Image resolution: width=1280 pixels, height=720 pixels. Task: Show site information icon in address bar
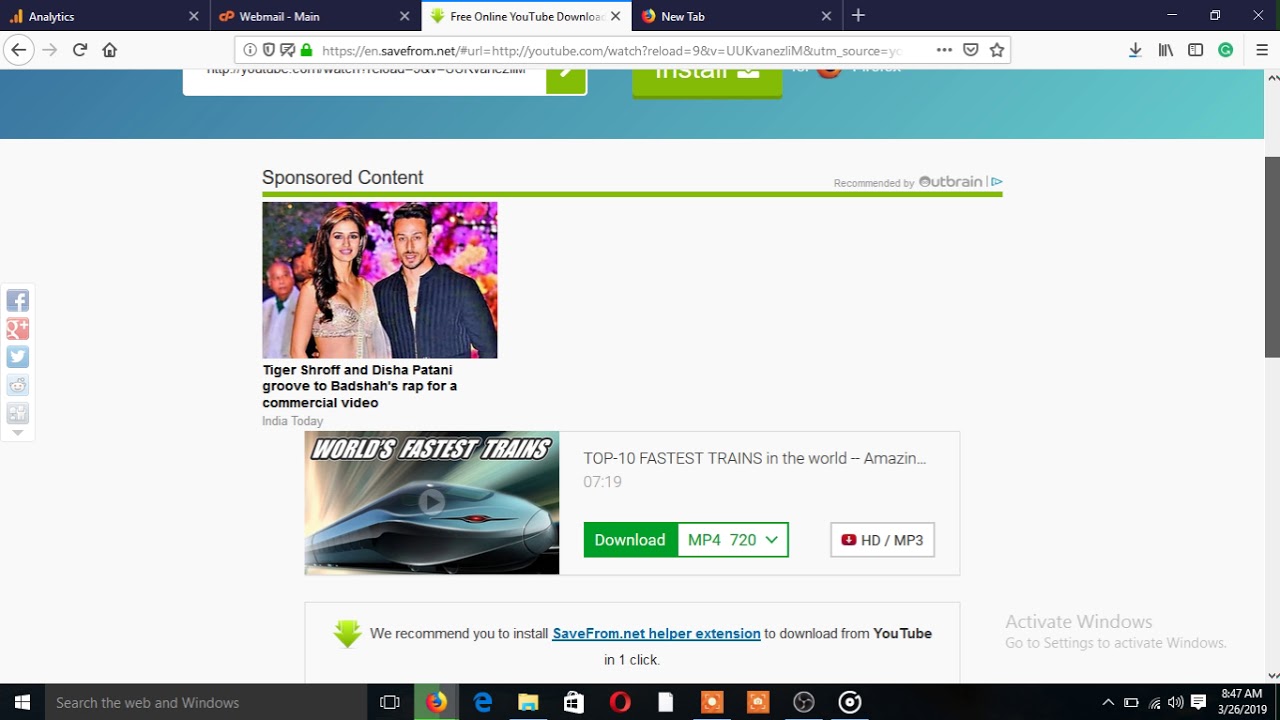point(250,50)
